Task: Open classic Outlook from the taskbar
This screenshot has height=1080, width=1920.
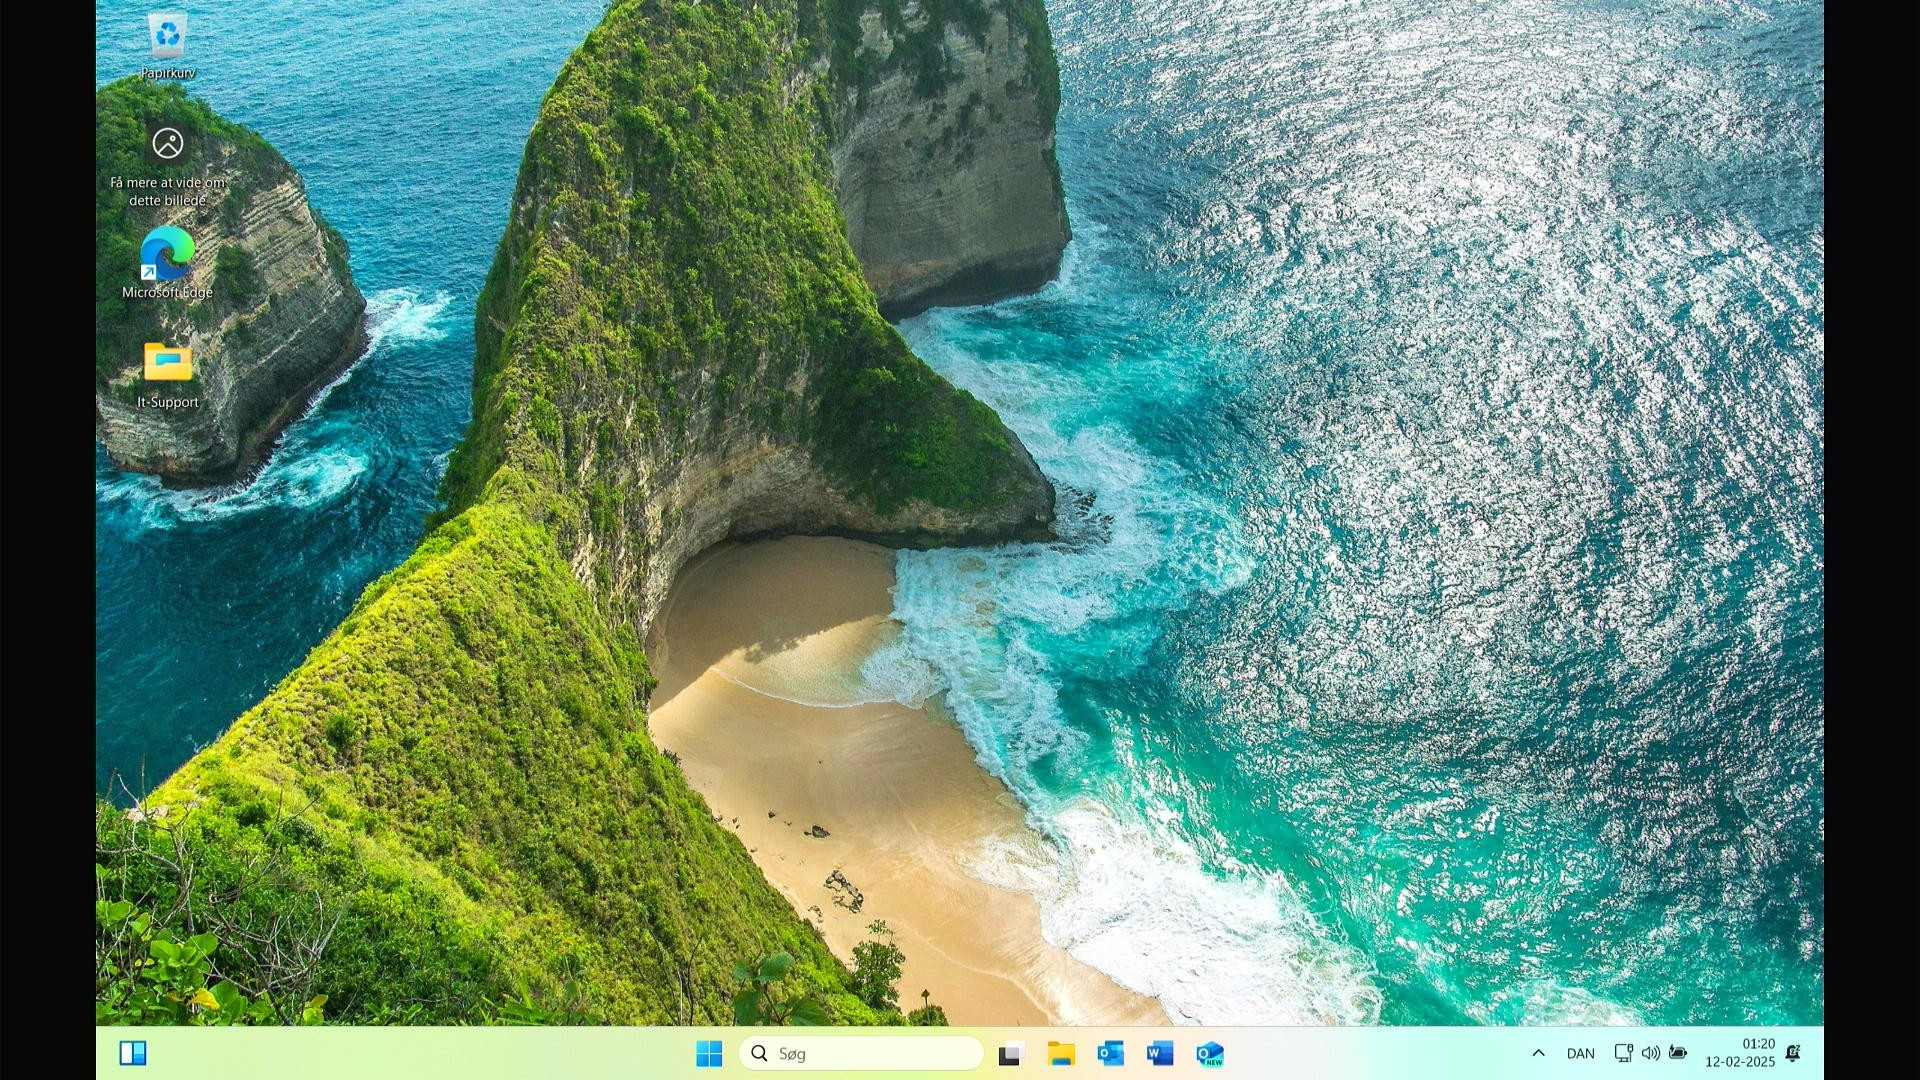Action: (x=1110, y=1054)
